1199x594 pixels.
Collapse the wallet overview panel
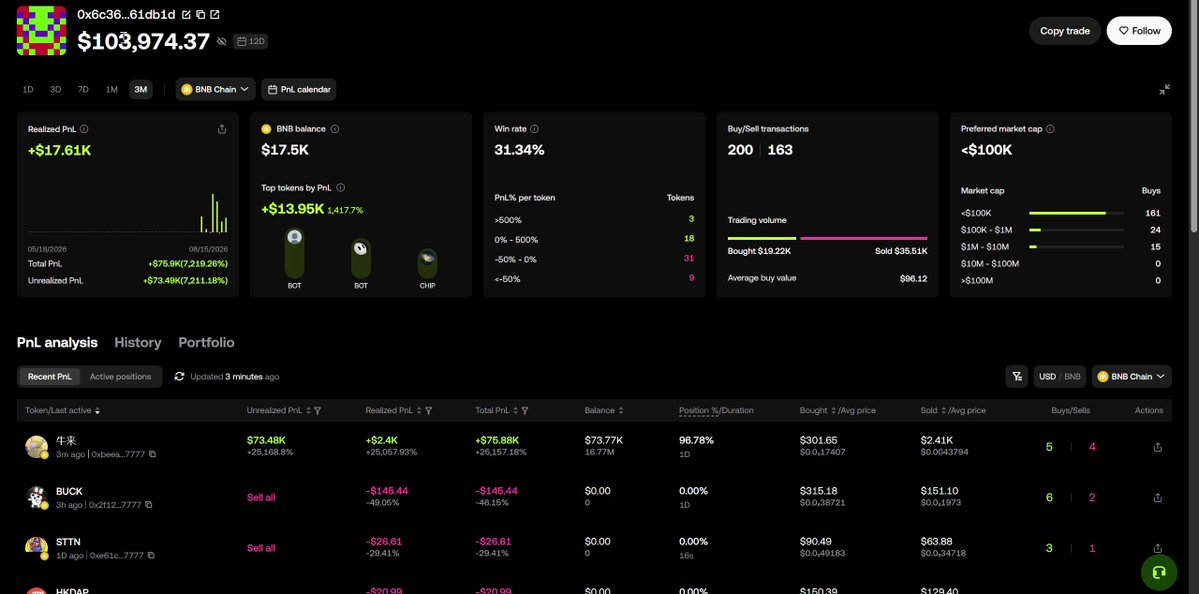[x=1164, y=89]
